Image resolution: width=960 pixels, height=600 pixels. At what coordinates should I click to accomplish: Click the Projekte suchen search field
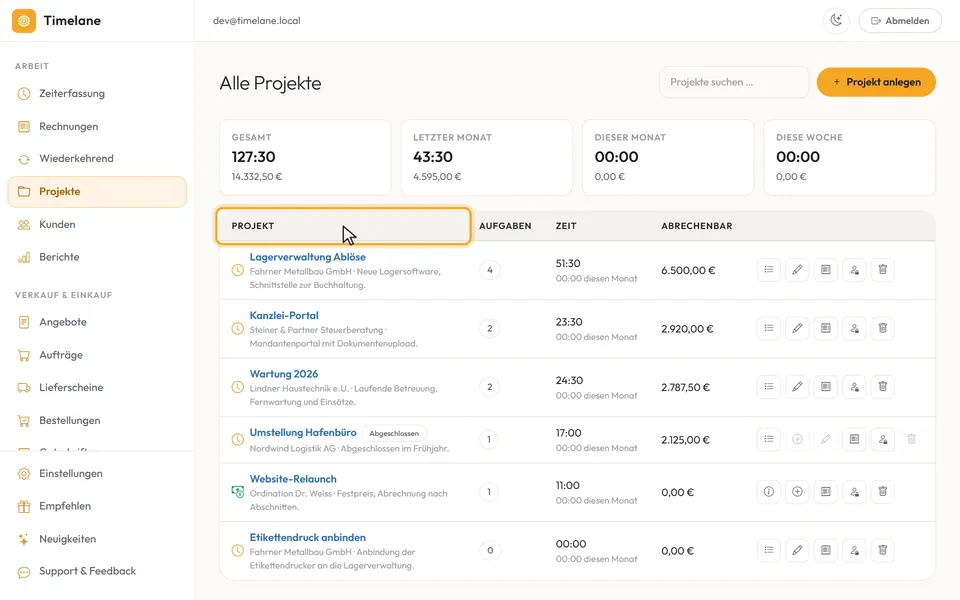[733, 82]
